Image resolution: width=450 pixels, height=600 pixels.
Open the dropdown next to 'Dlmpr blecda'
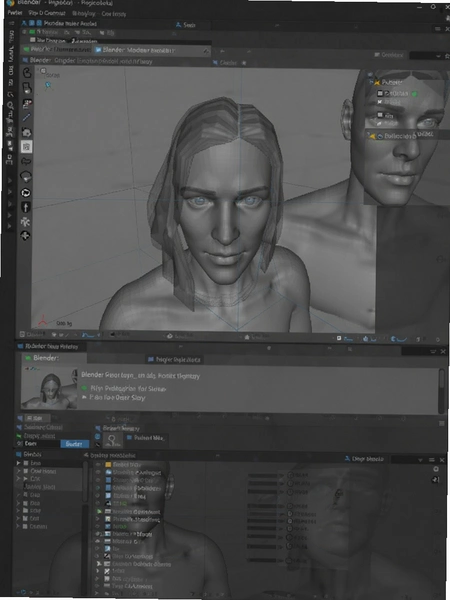coord(420,460)
